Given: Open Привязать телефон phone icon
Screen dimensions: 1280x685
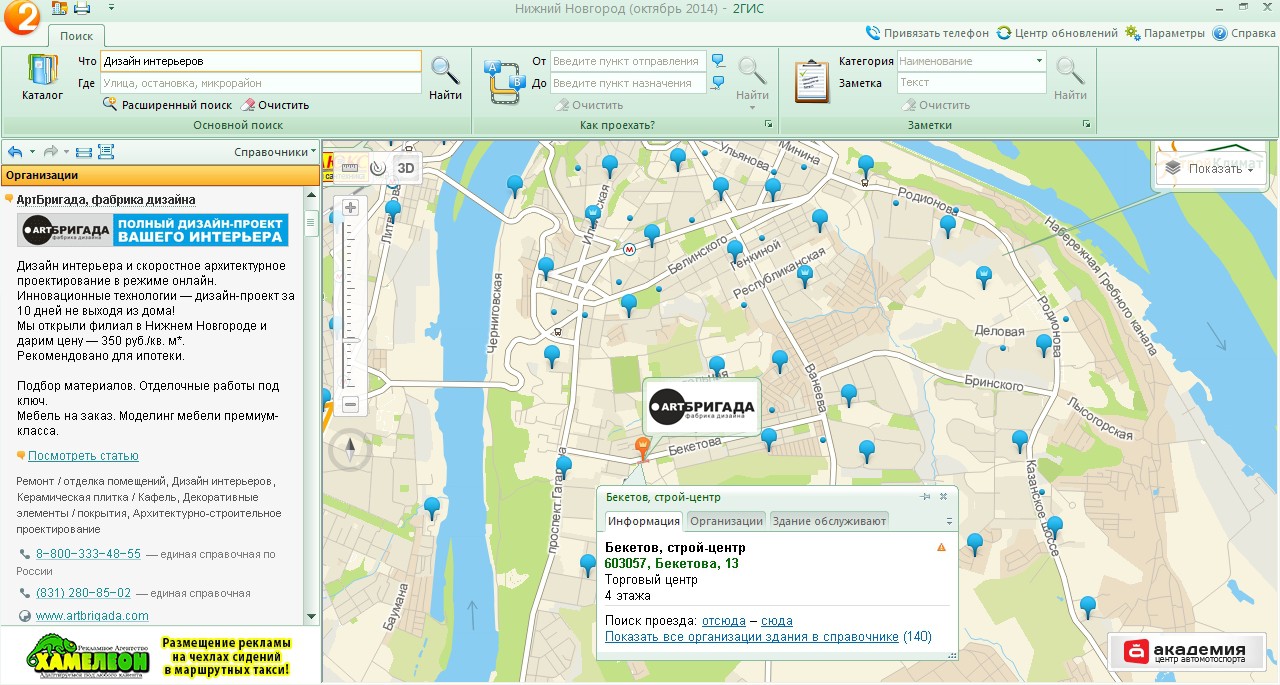Looking at the screenshot, I should point(927,33).
